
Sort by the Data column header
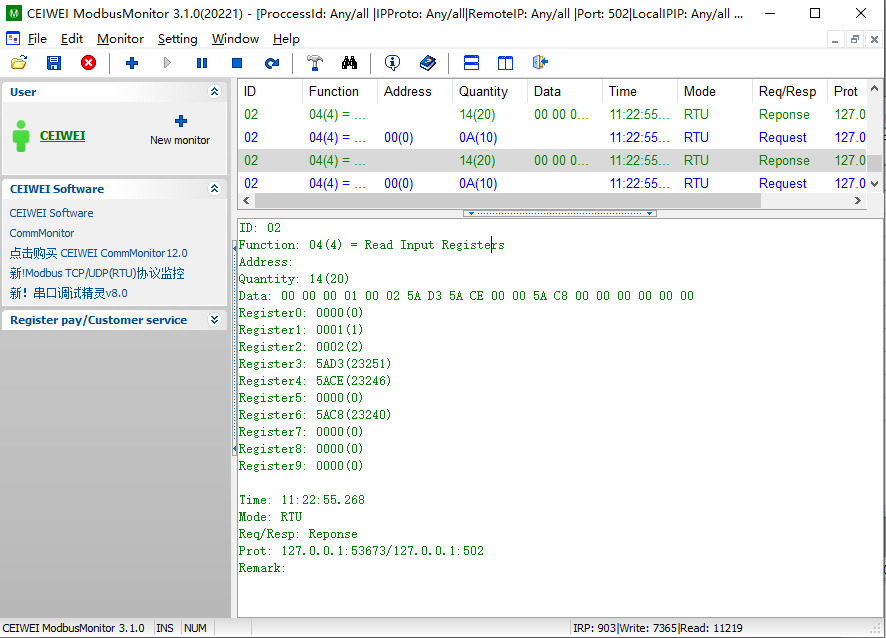point(565,92)
